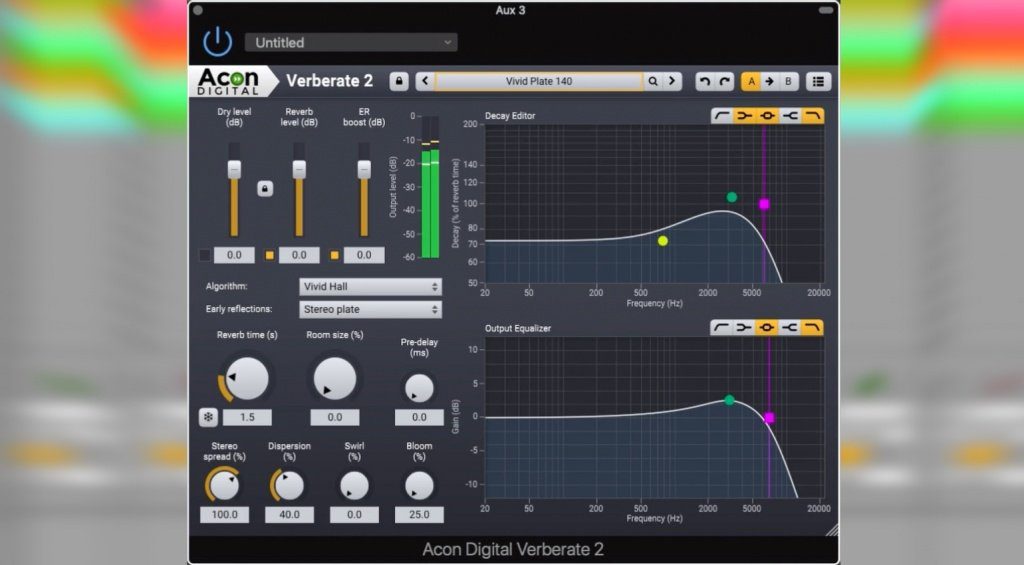Image resolution: width=1024 pixels, height=565 pixels.
Task: Click the Reverb time 1.5 value field
Action: pyautogui.click(x=248, y=417)
